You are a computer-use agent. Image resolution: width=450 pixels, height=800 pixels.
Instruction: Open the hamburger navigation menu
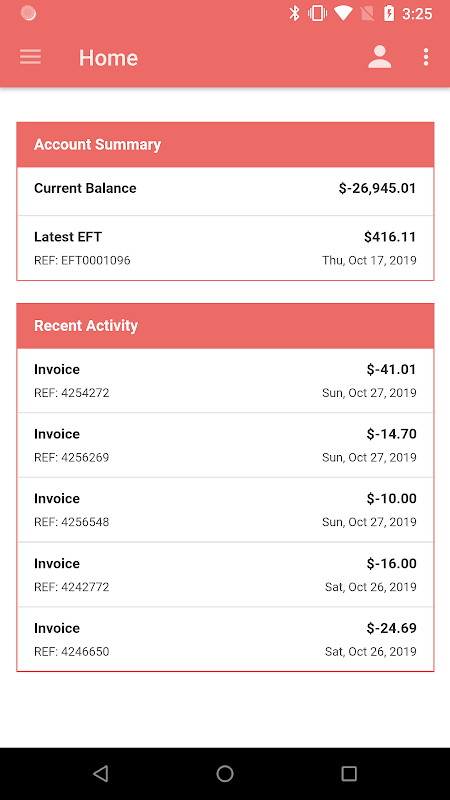[31, 57]
